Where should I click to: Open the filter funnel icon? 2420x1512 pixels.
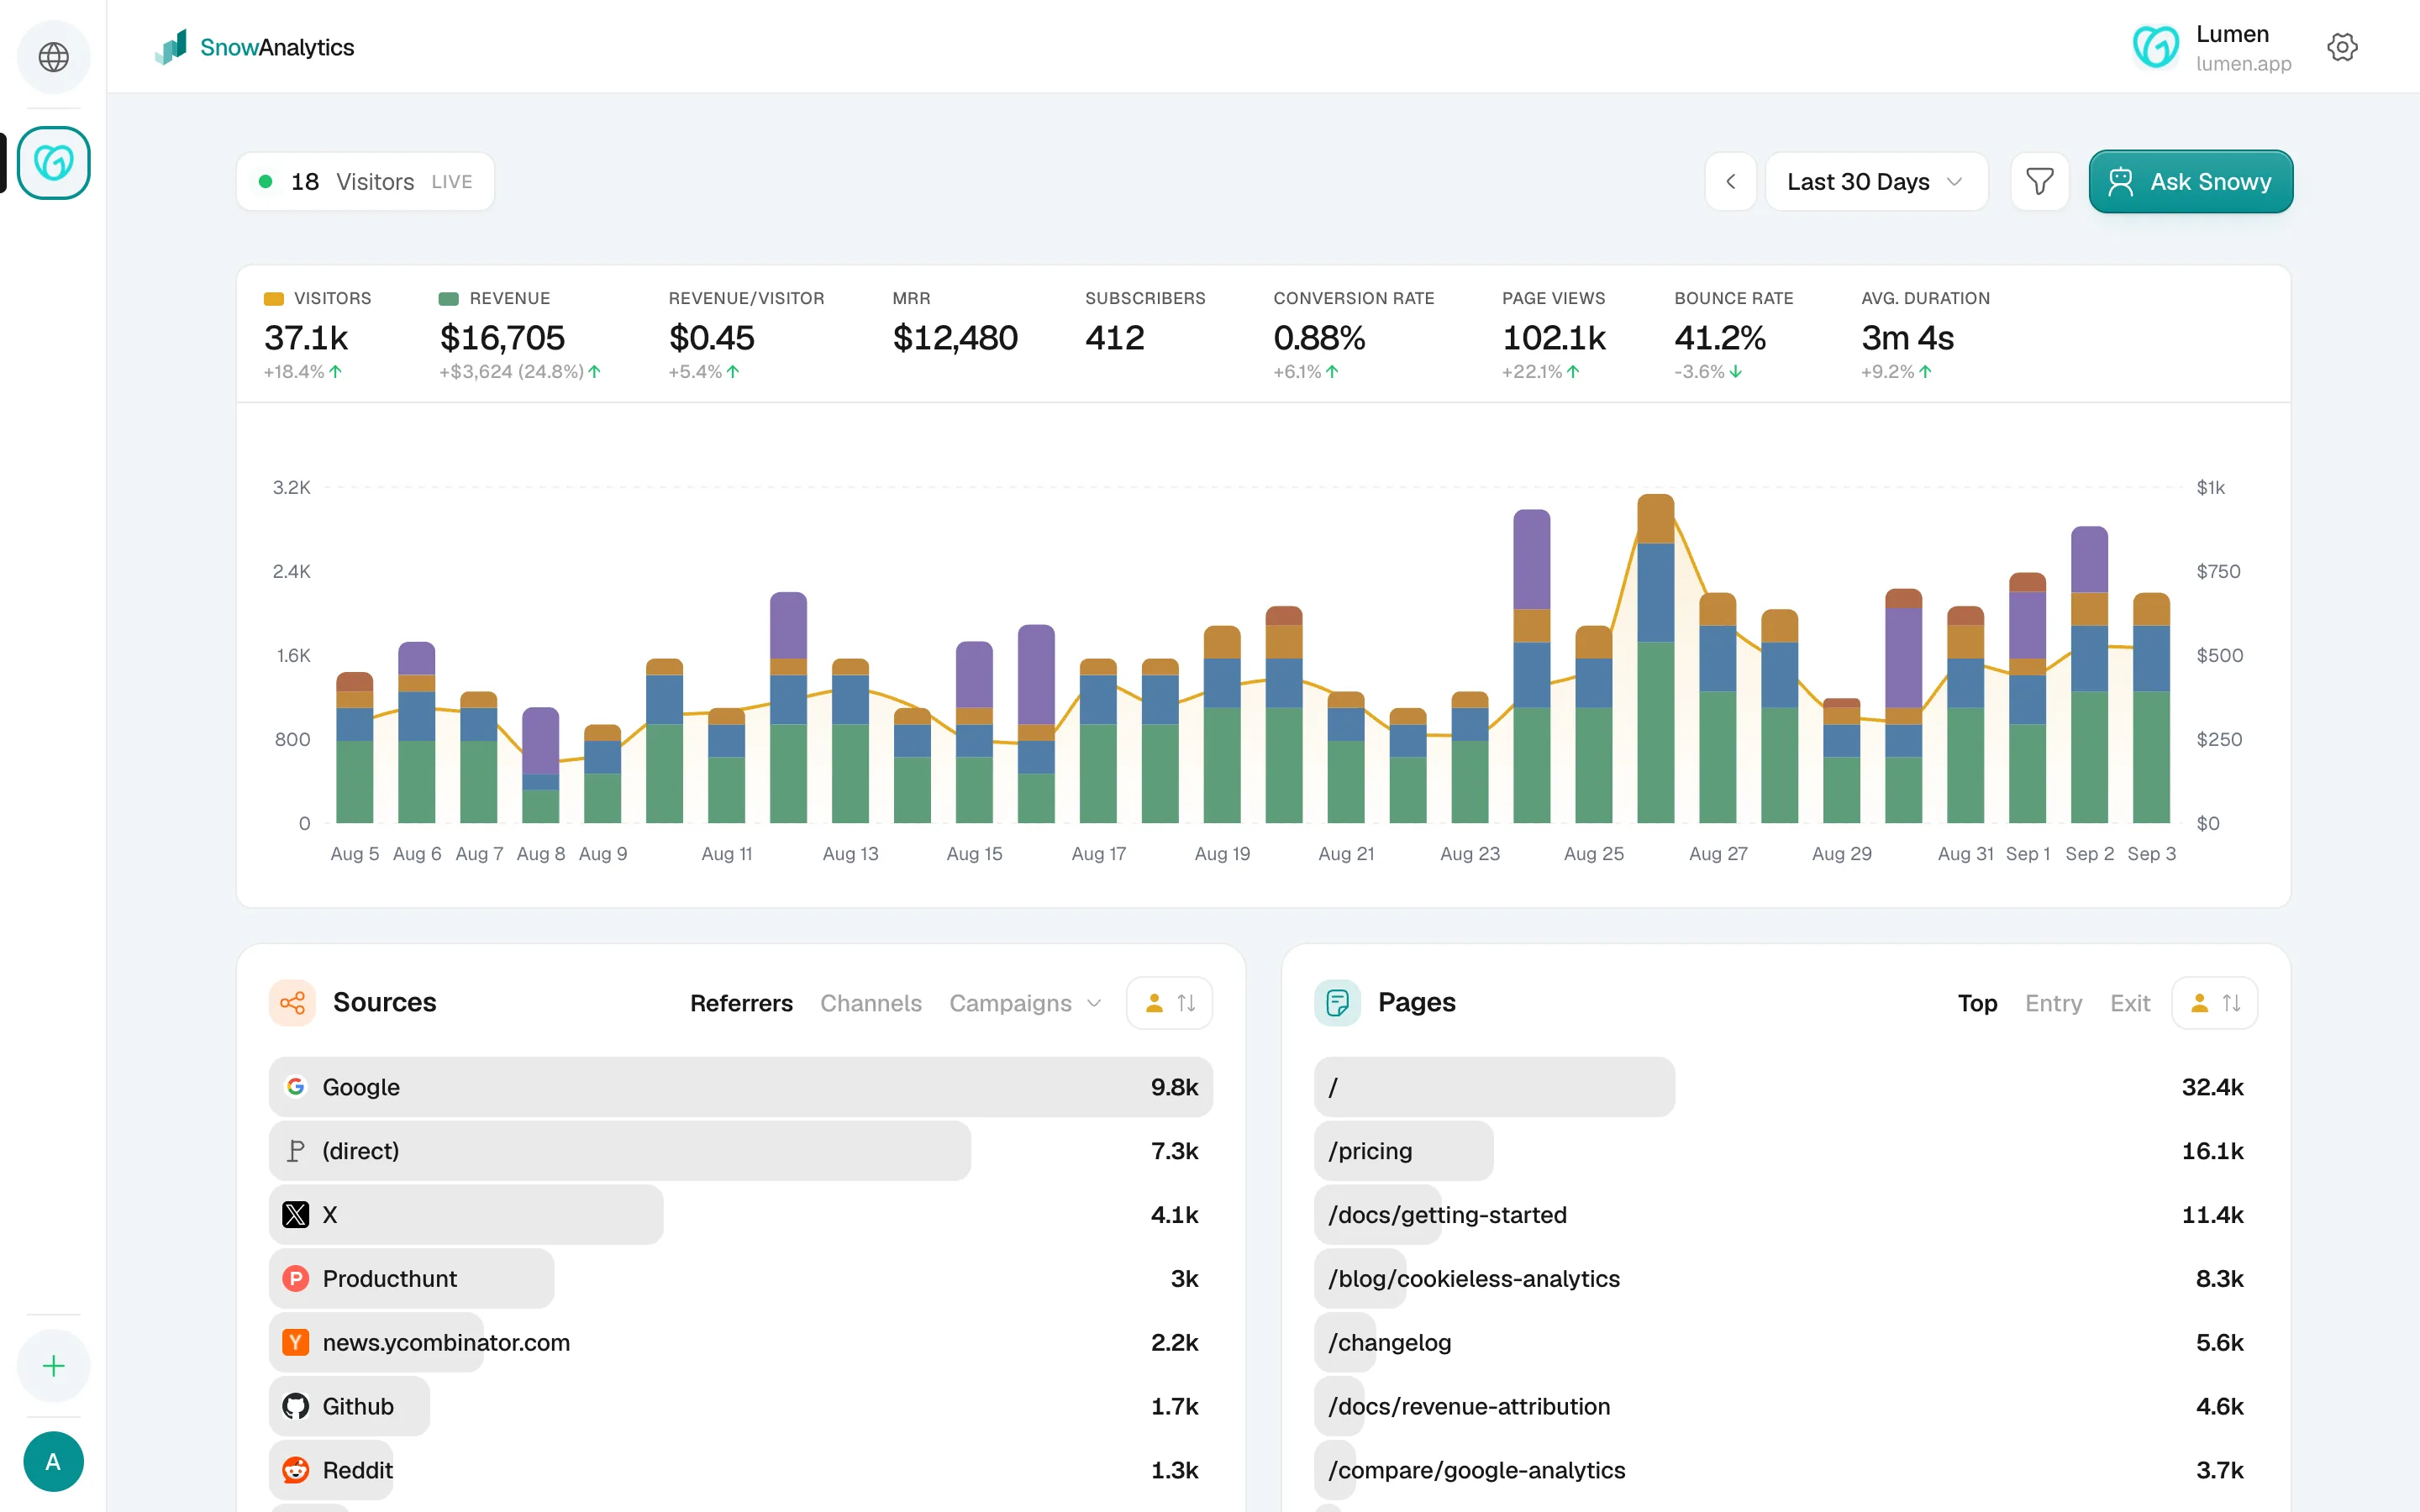tap(2039, 182)
